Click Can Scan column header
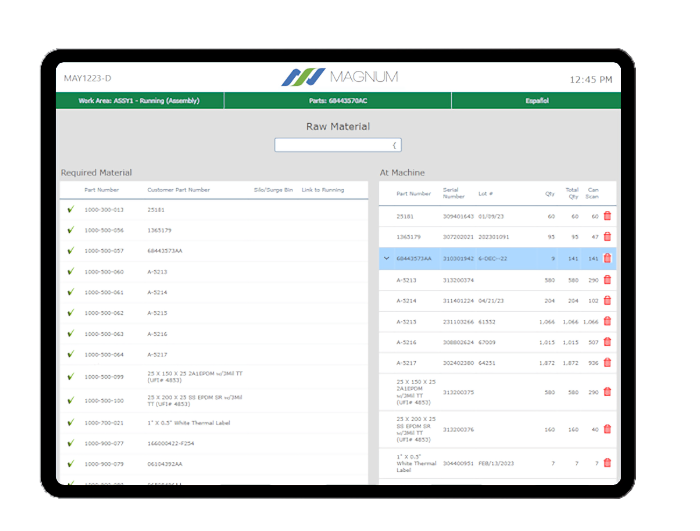The height and width of the screenshot is (531, 700). click(592, 193)
